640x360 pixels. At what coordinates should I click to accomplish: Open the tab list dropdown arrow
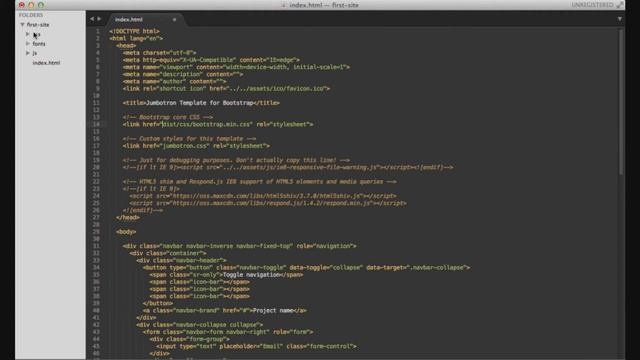[620, 19]
